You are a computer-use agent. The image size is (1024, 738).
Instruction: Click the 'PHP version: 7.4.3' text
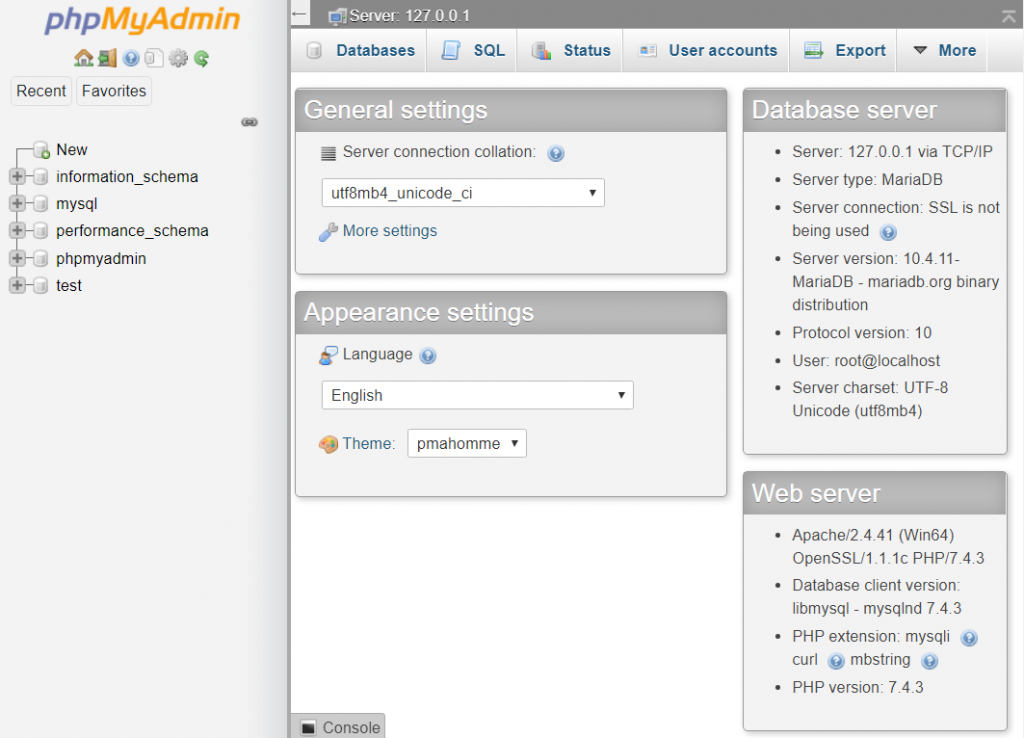[858, 688]
